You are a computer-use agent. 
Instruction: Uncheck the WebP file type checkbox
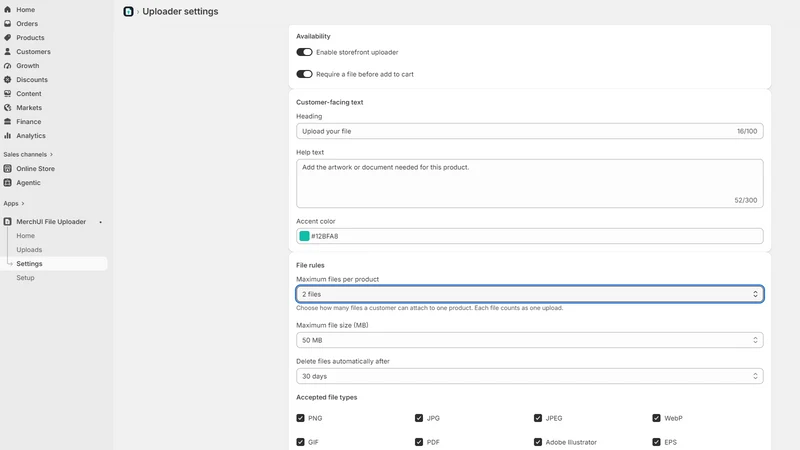coord(656,418)
